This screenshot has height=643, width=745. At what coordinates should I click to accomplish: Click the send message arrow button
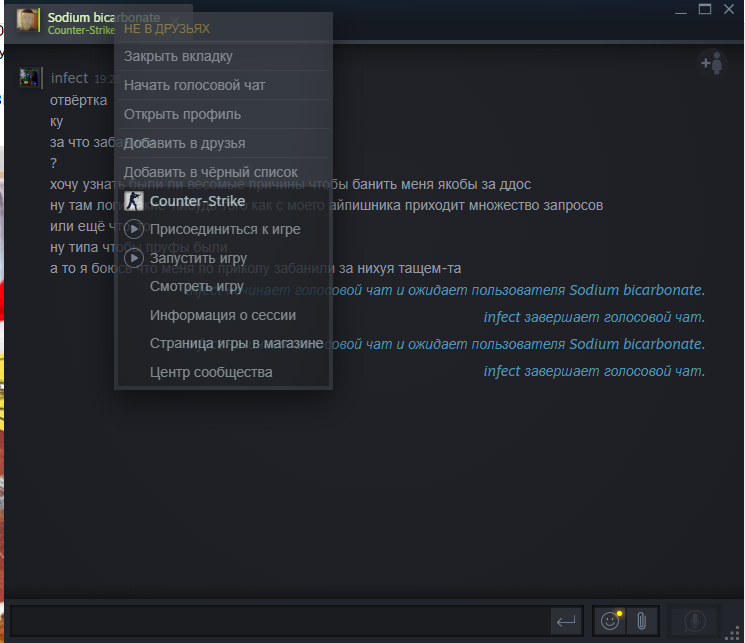(566, 621)
